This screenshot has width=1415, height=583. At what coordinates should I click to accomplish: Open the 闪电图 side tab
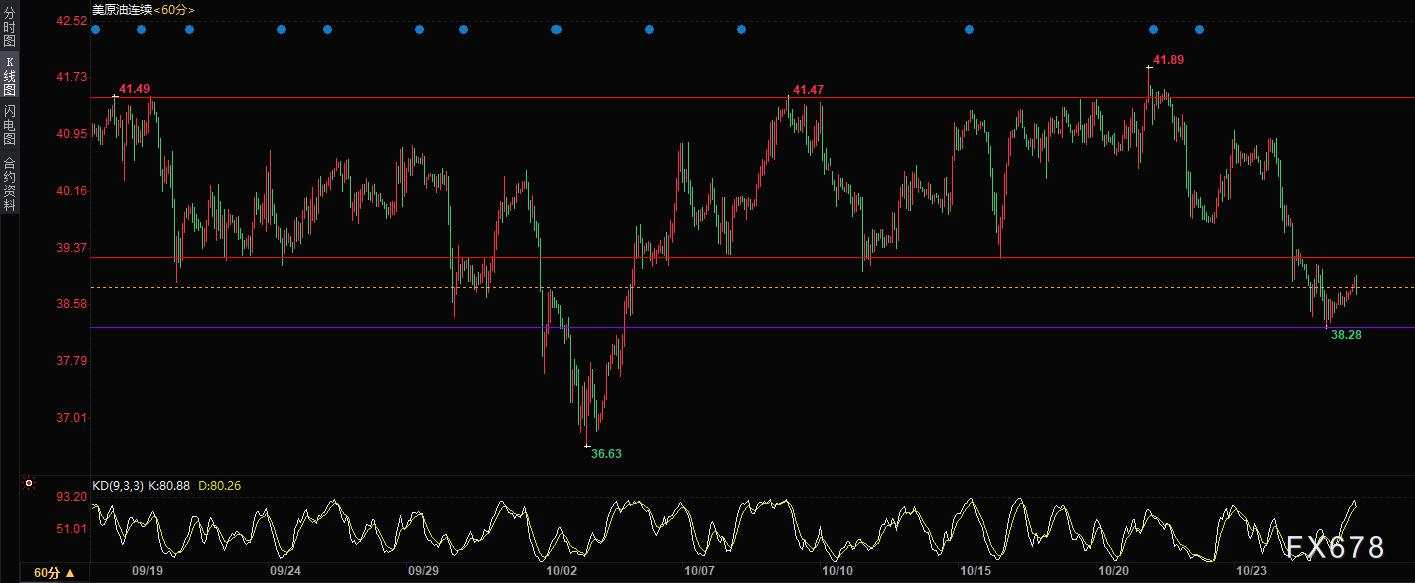coord(9,125)
